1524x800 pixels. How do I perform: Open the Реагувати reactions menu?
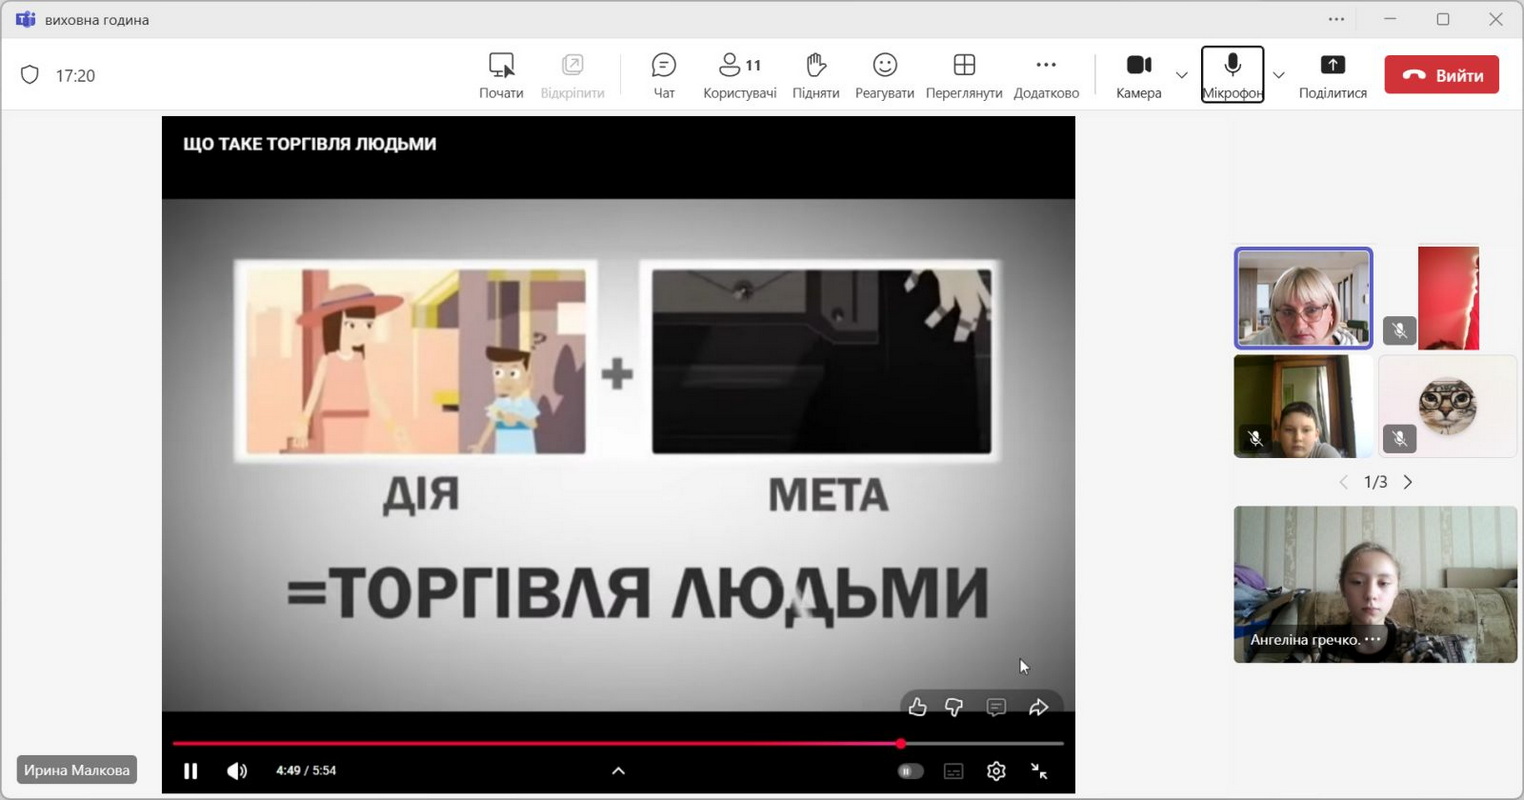tap(884, 76)
